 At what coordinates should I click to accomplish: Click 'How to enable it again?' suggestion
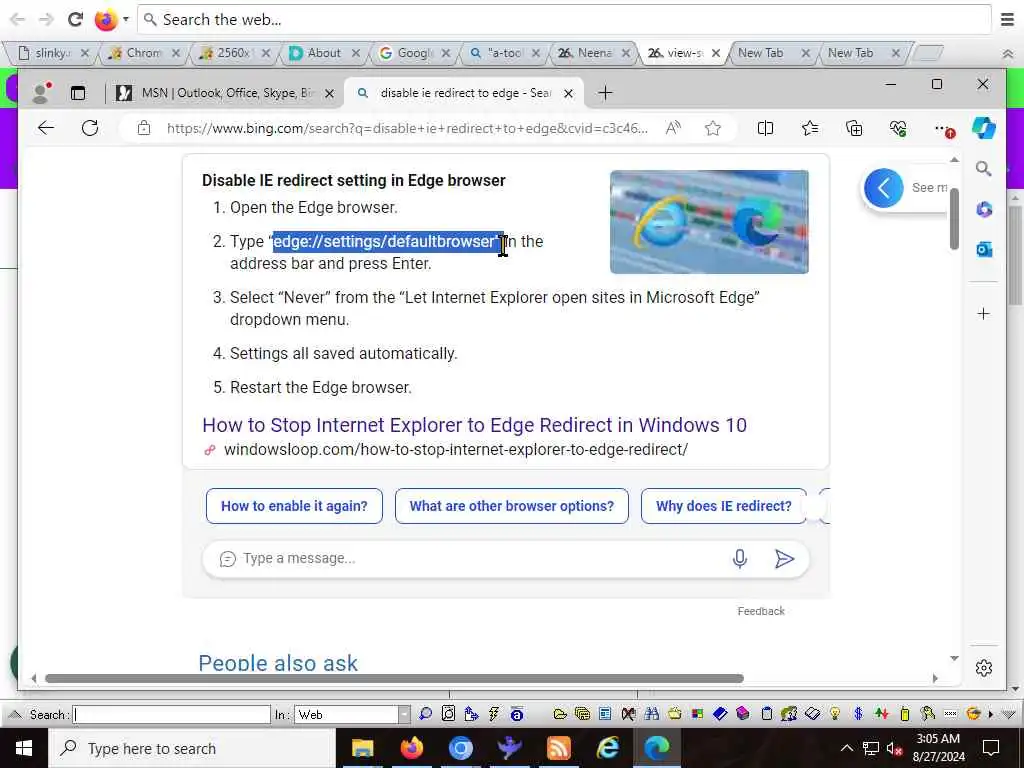(294, 506)
